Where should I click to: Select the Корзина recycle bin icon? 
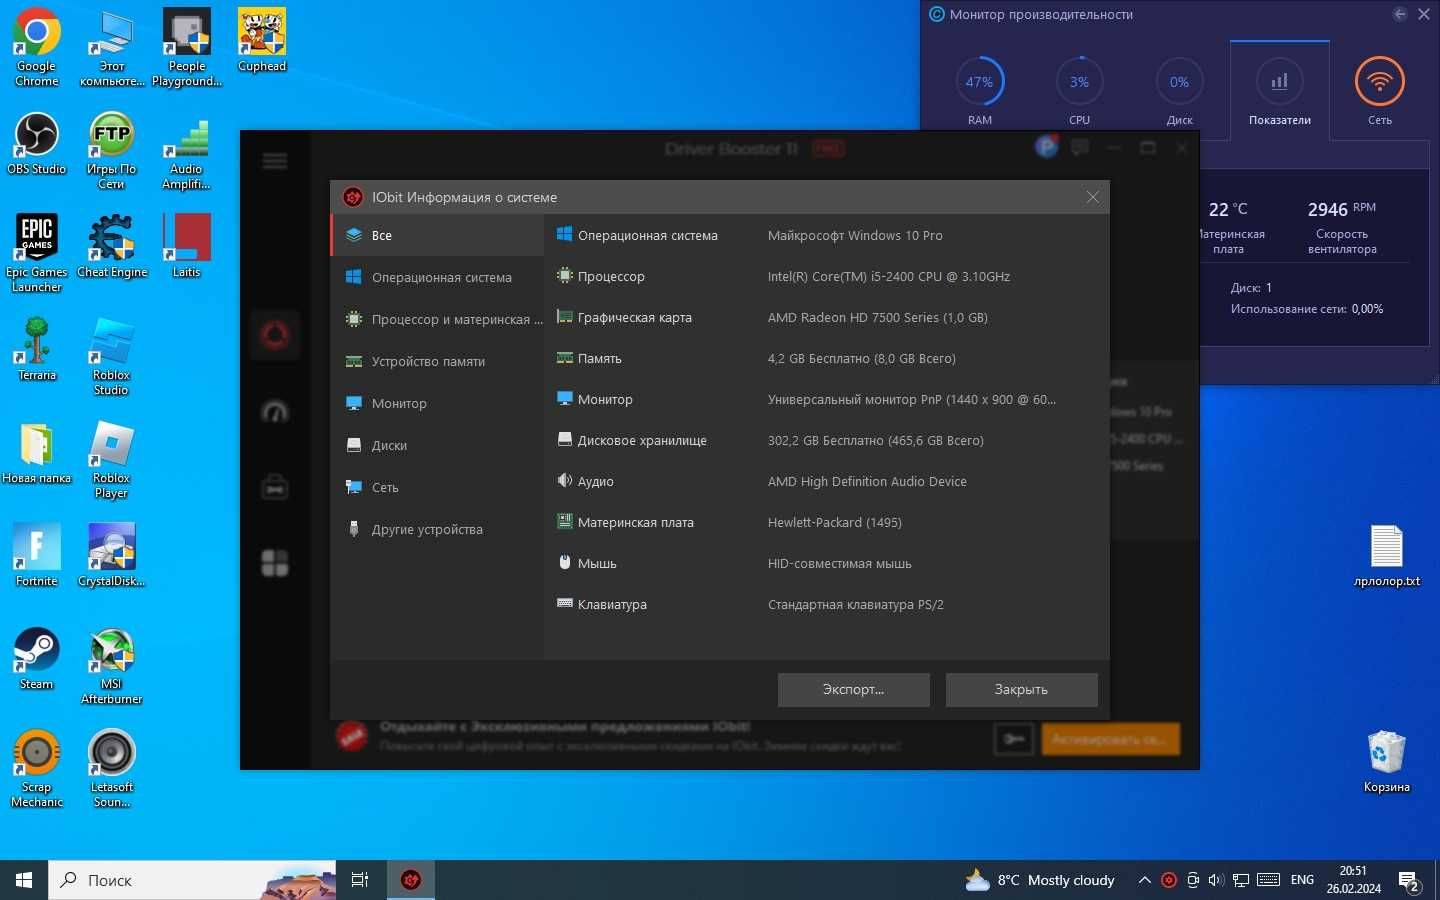pos(1387,762)
